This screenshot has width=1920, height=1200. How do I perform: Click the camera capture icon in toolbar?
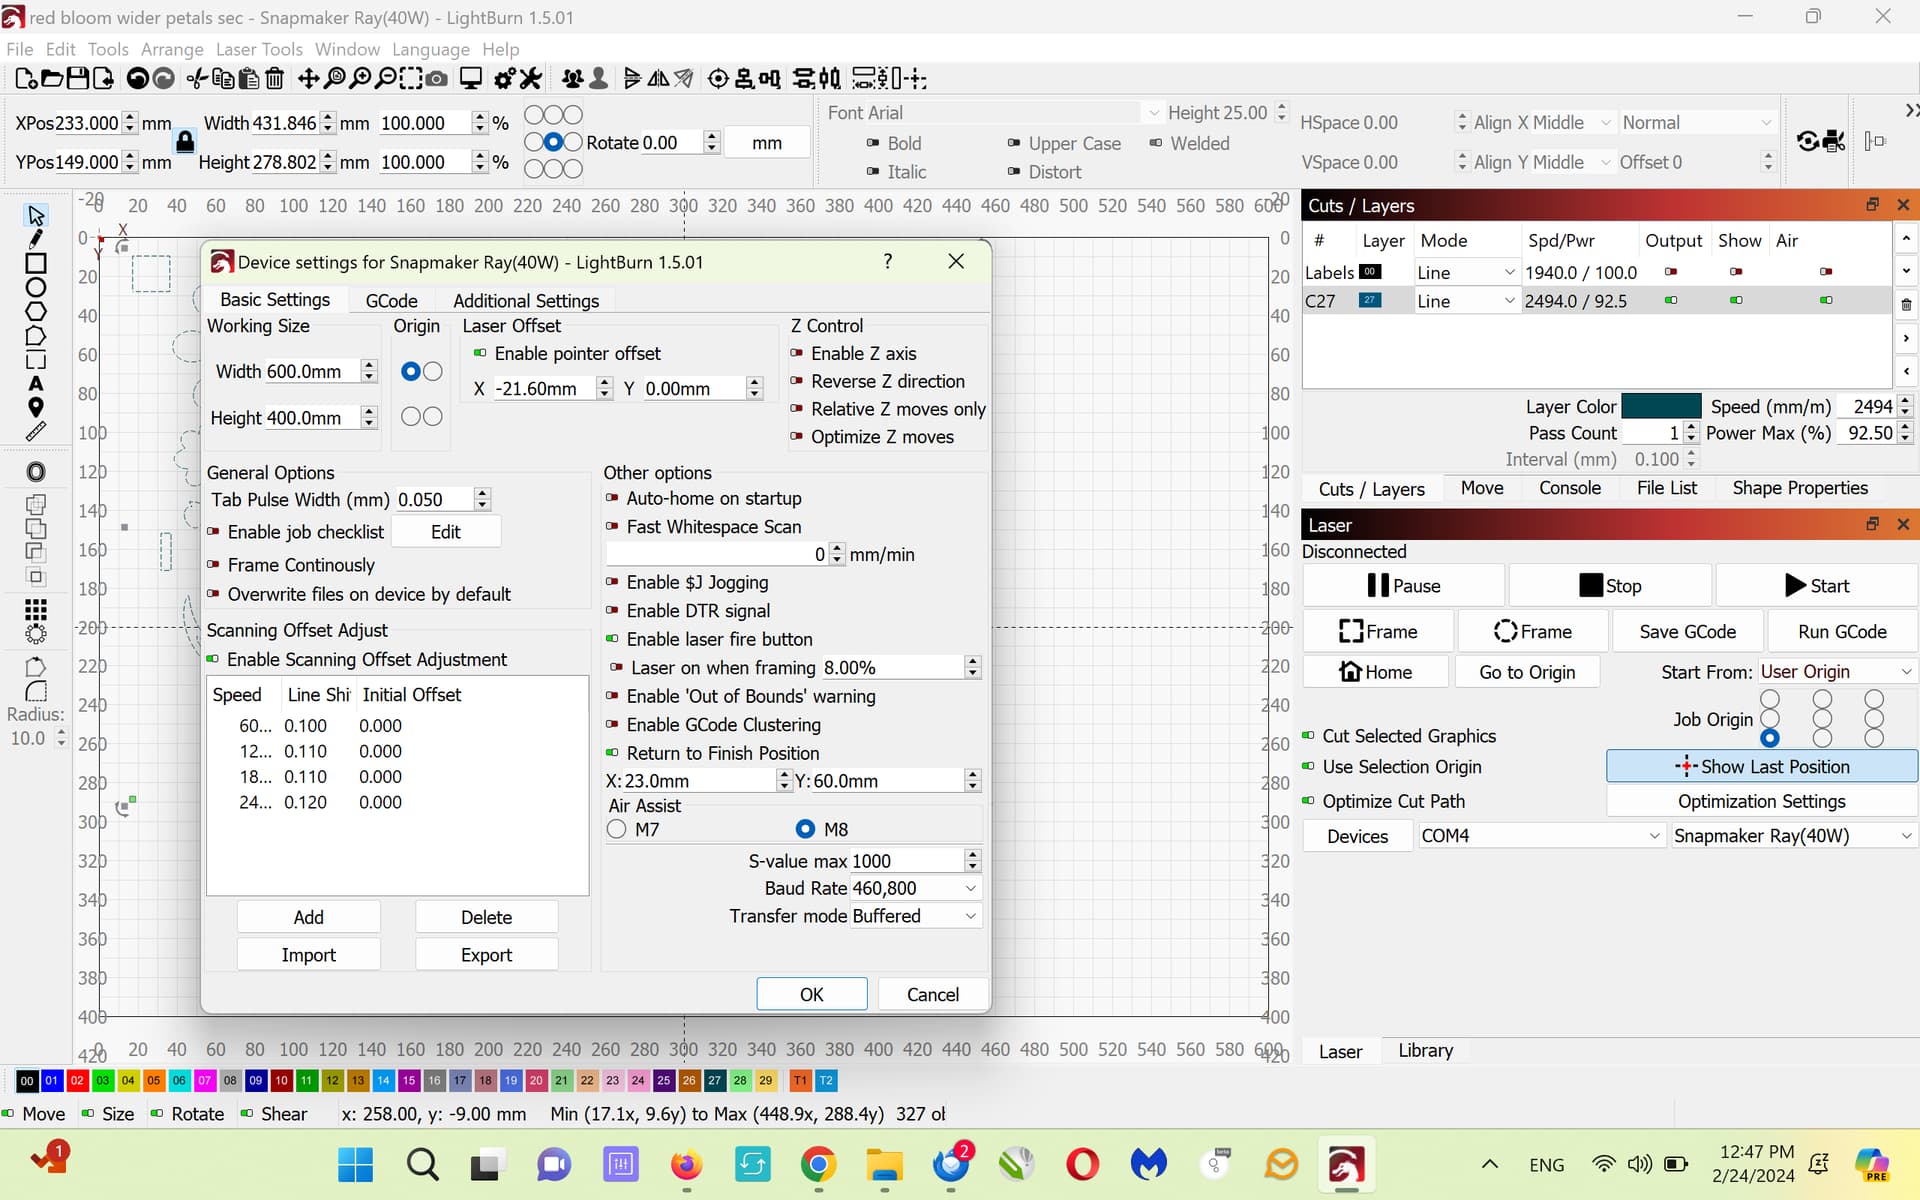[x=437, y=78]
